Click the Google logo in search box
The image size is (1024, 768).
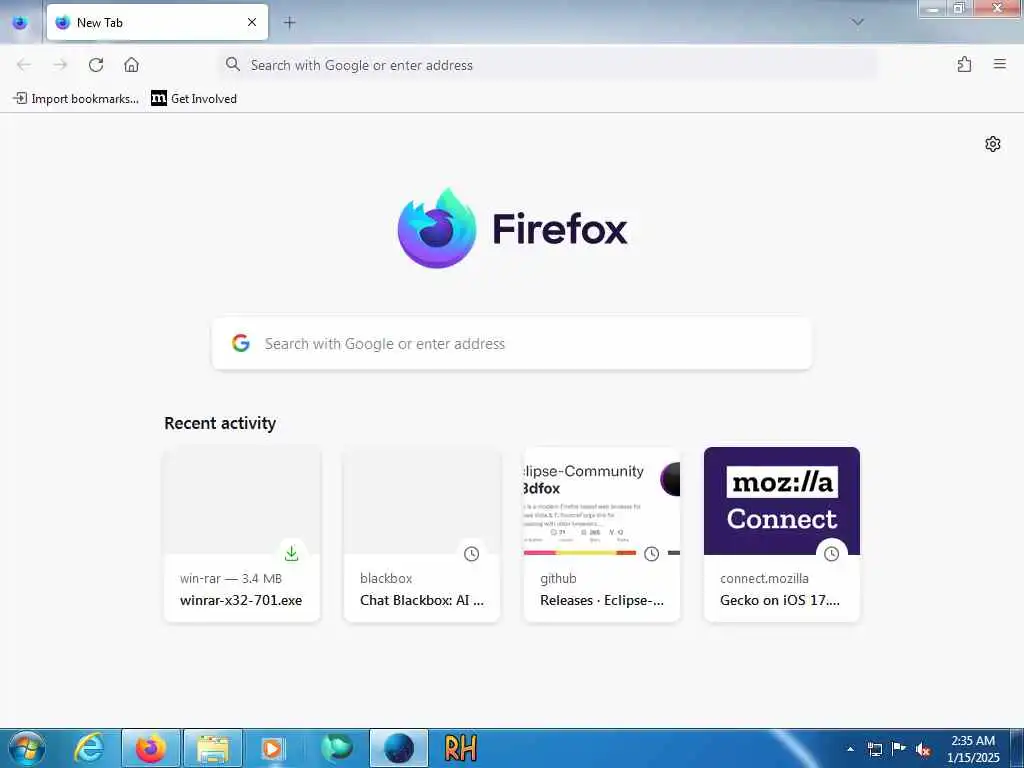pos(241,344)
